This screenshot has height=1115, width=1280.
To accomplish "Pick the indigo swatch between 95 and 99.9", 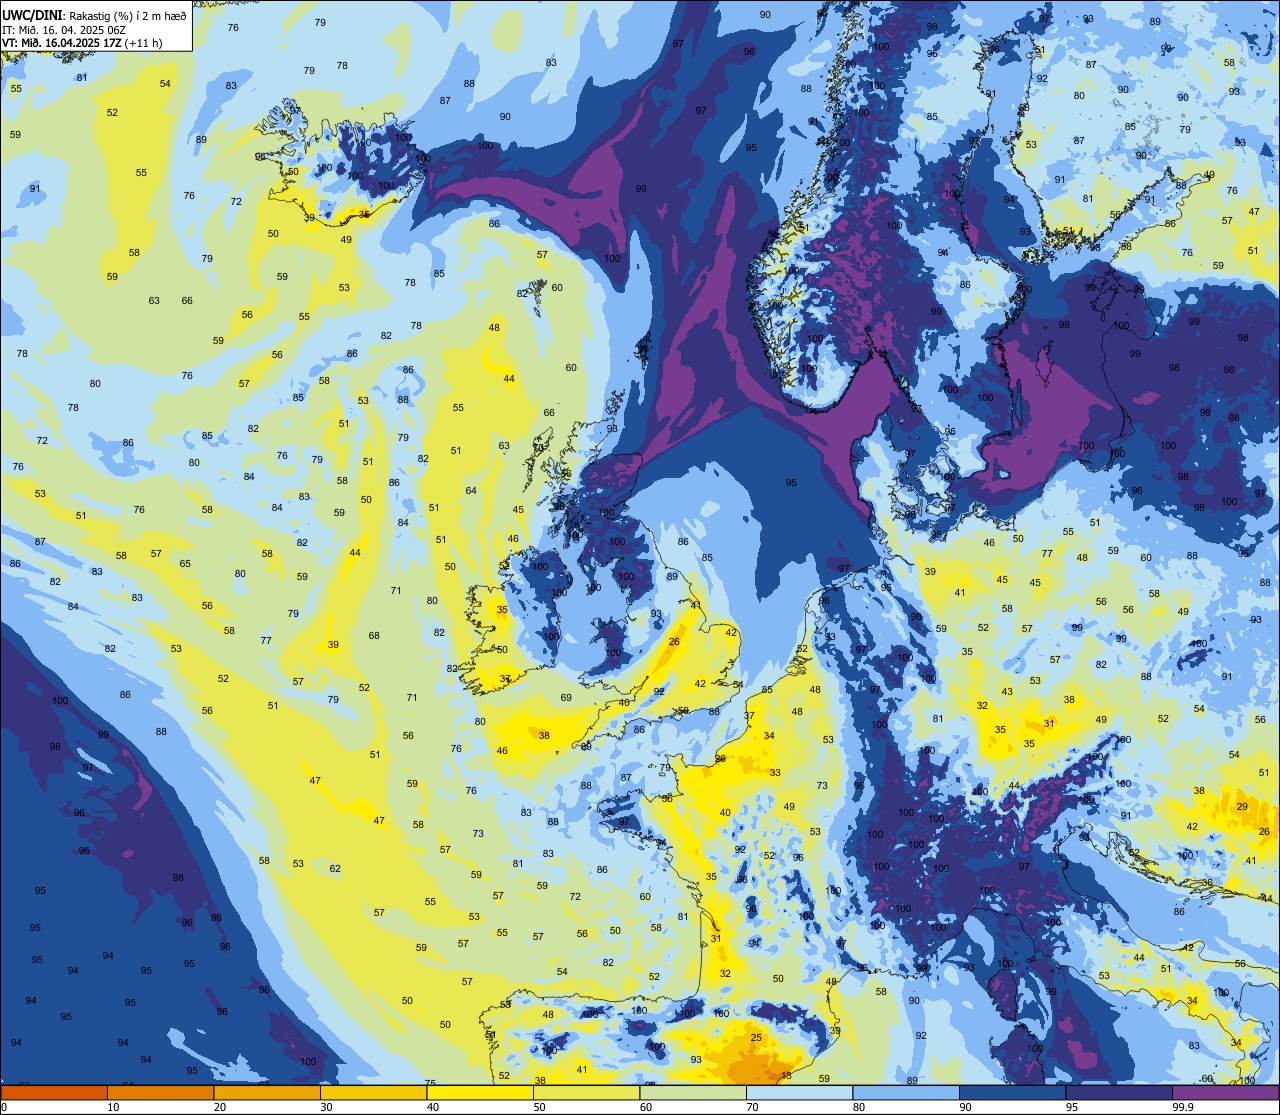I will (1119, 1092).
